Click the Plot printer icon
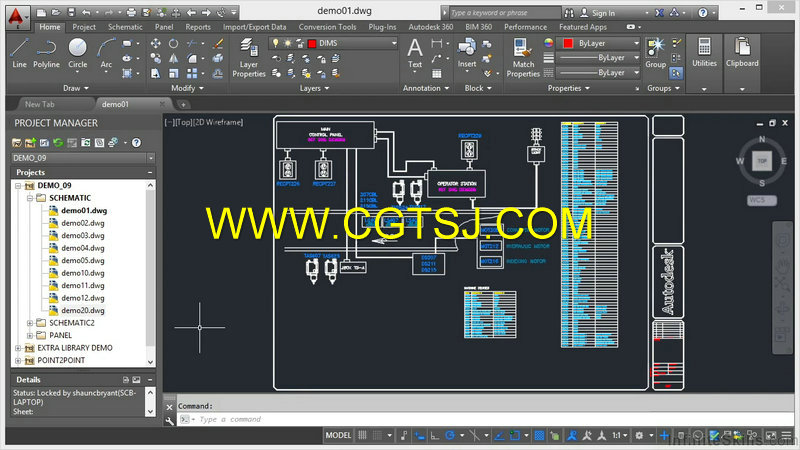This screenshot has height=450, width=800. point(131,12)
